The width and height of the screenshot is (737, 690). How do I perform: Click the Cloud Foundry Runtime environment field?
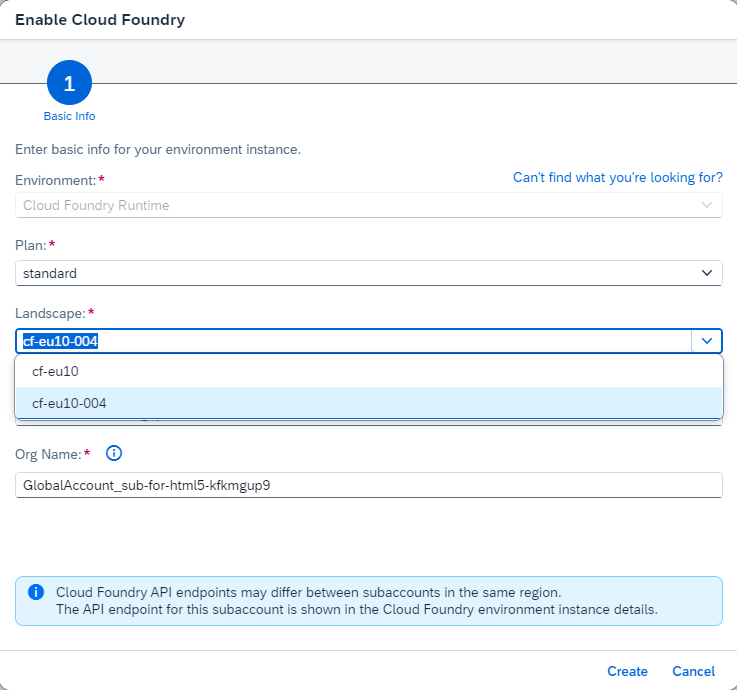369,205
